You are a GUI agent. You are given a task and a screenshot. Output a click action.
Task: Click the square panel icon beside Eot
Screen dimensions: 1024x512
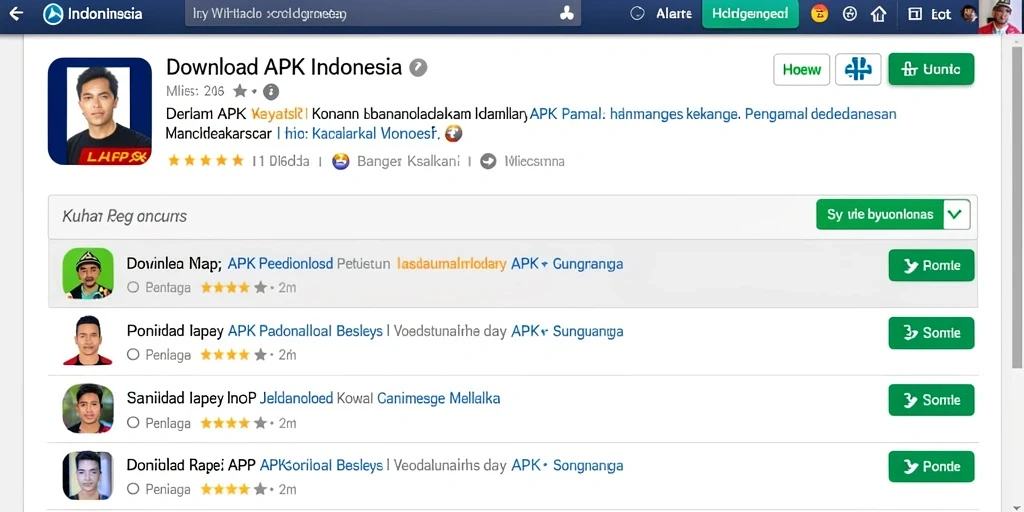click(x=915, y=14)
